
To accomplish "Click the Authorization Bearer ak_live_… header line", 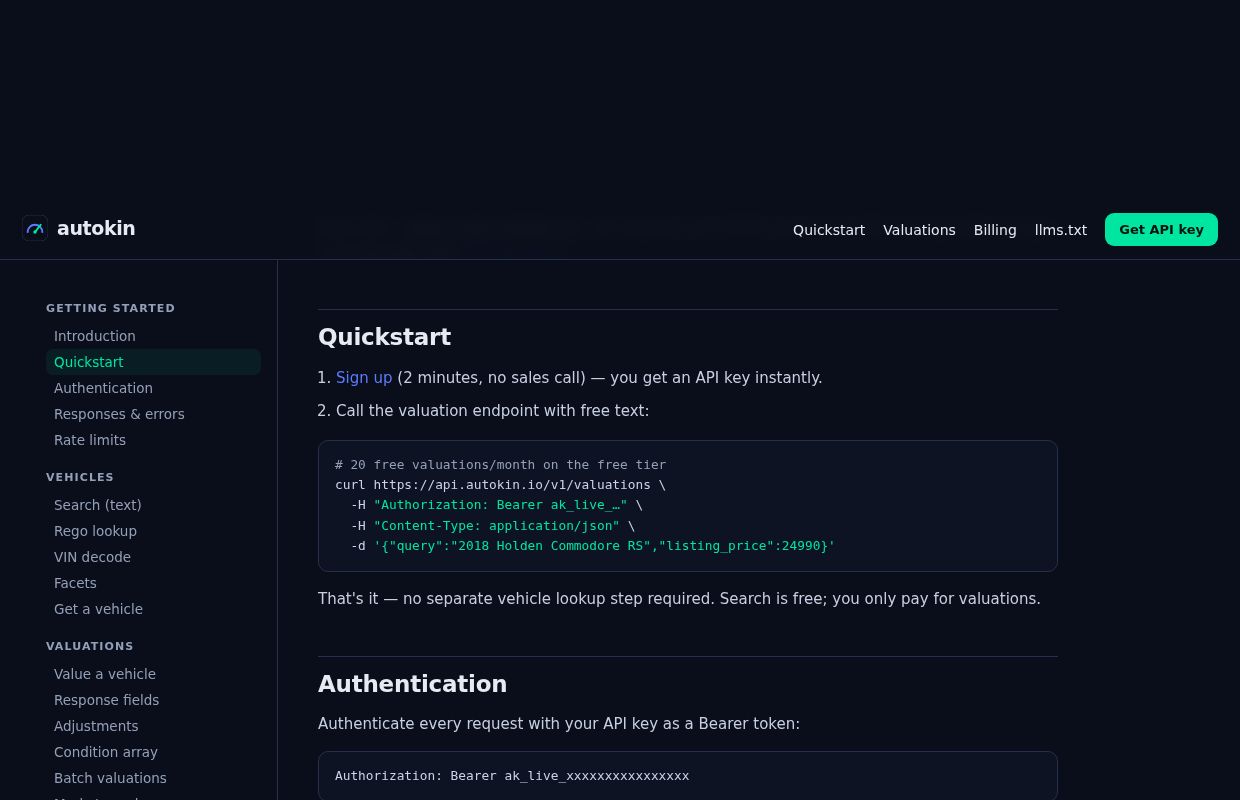I will tap(497, 505).
